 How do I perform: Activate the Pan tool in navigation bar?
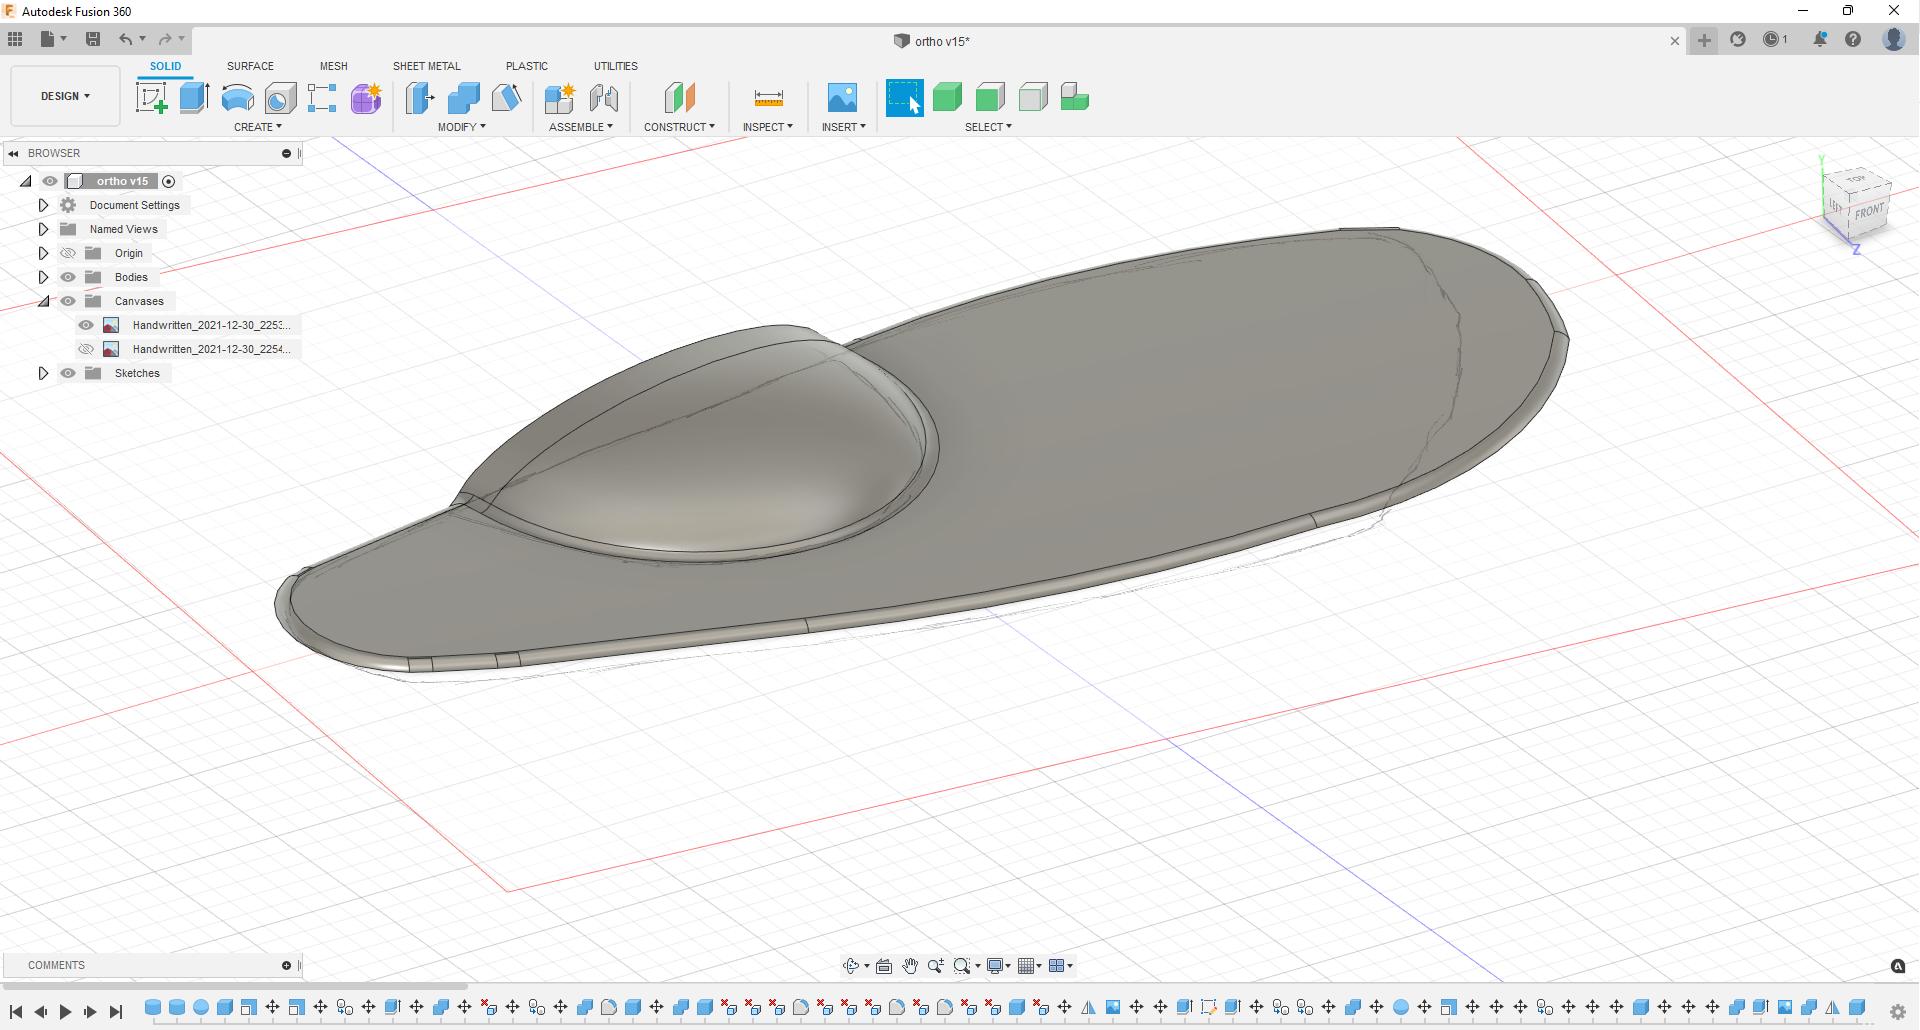[x=910, y=965]
